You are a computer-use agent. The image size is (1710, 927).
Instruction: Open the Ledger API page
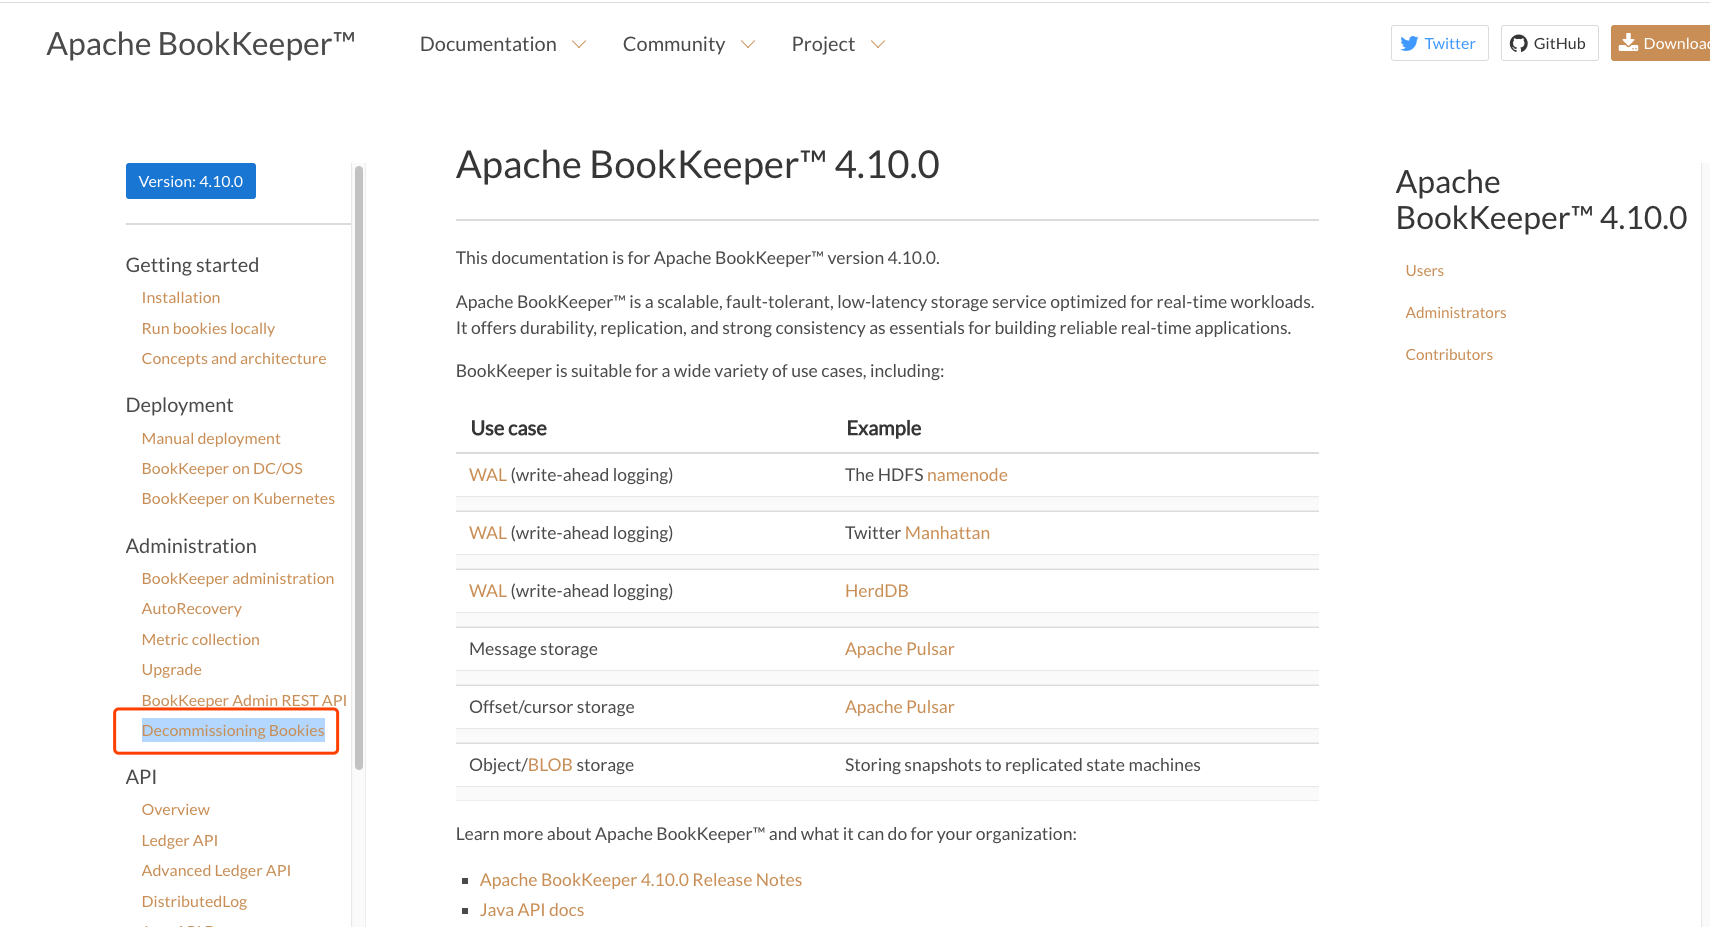[180, 840]
